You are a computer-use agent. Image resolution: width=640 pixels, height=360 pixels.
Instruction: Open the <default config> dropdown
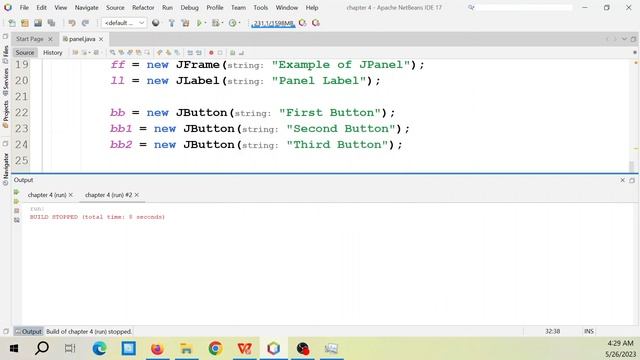124,23
